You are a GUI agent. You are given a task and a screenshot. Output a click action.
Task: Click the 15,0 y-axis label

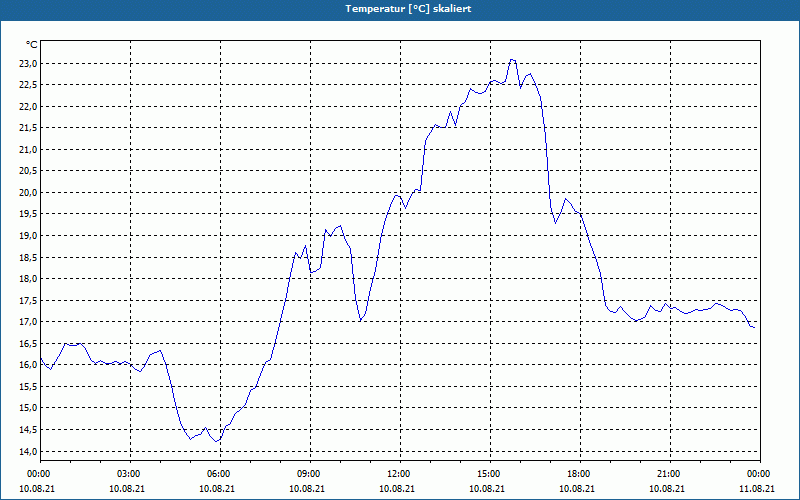(x=28, y=408)
